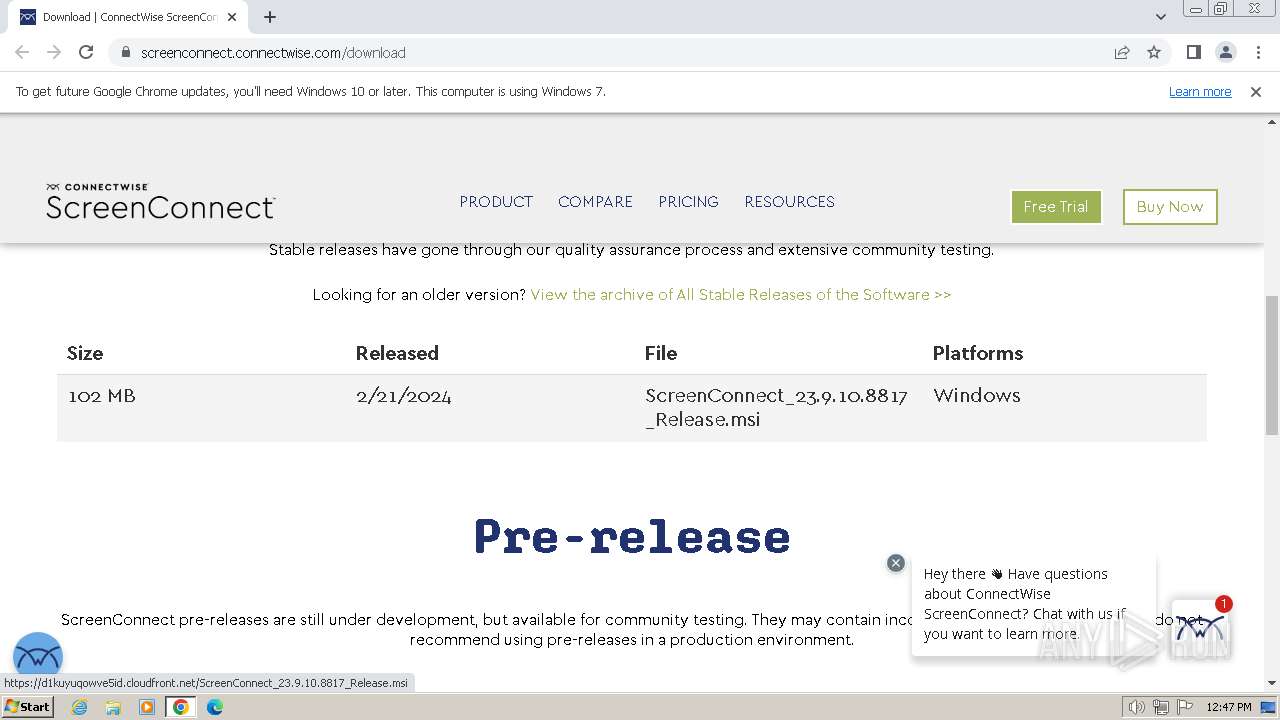Open the volume tray icon
Viewport: 1280px width, 720px height.
pos(1137,707)
